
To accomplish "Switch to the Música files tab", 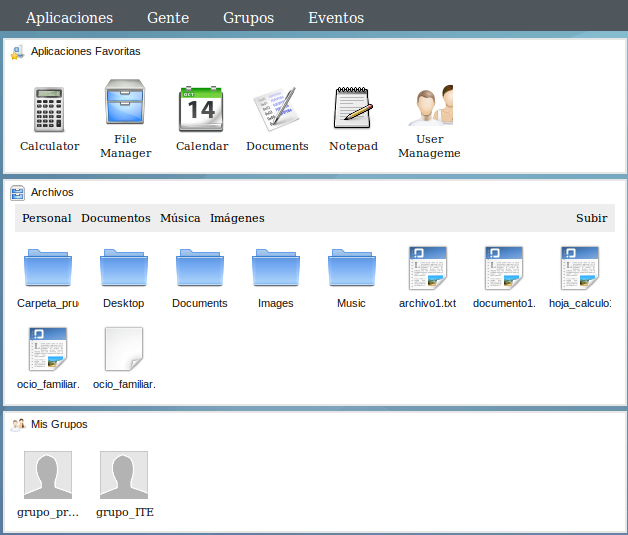I will point(180,218).
